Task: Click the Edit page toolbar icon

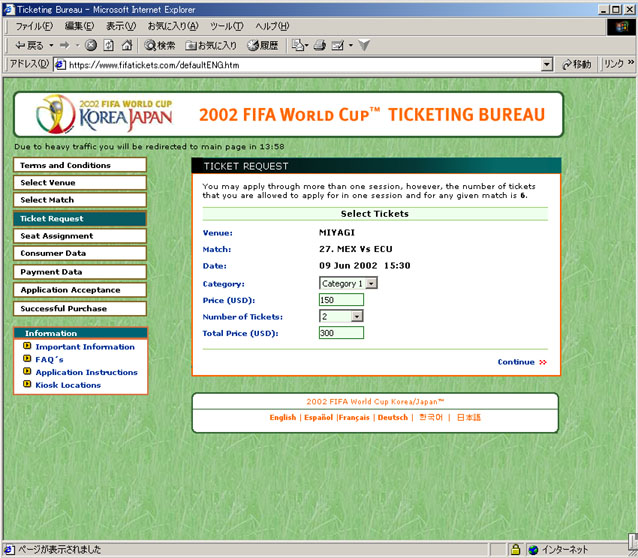Action: (x=338, y=45)
